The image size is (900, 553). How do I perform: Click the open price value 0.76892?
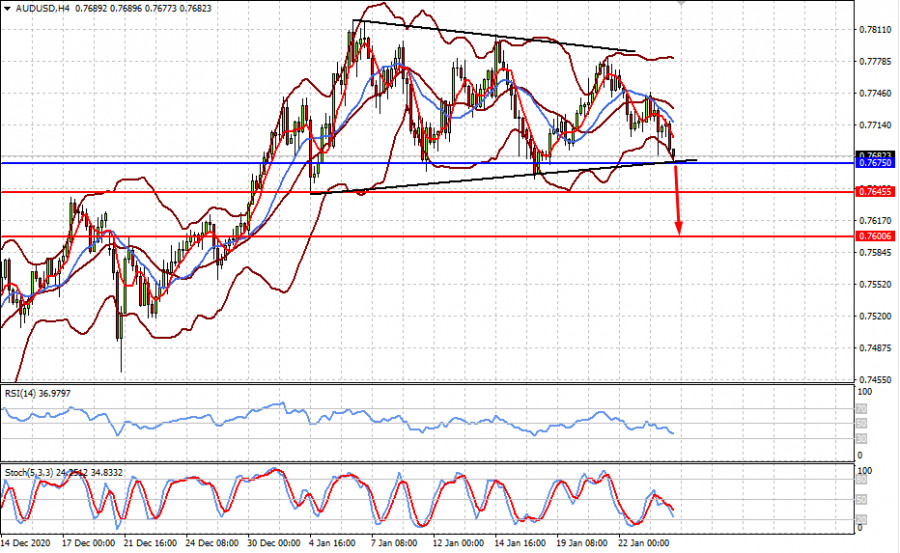tap(91, 9)
